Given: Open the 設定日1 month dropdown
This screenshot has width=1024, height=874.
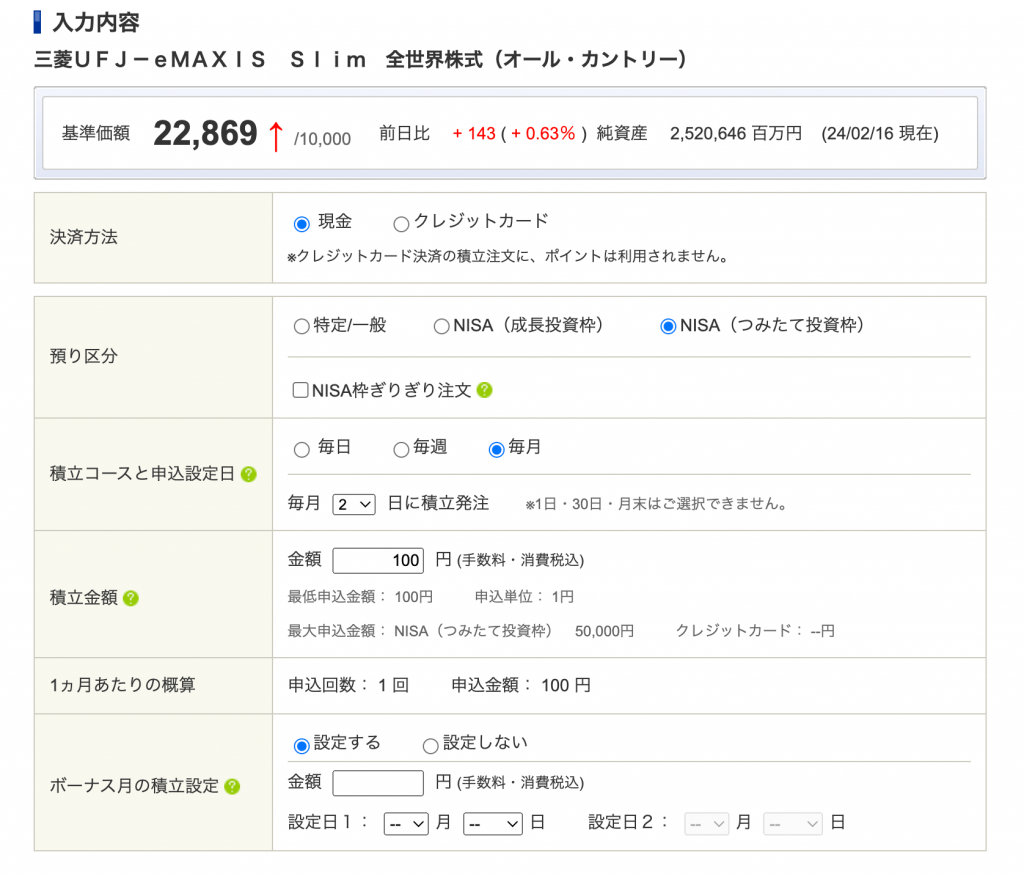Looking at the screenshot, I should [x=405, y=822].
